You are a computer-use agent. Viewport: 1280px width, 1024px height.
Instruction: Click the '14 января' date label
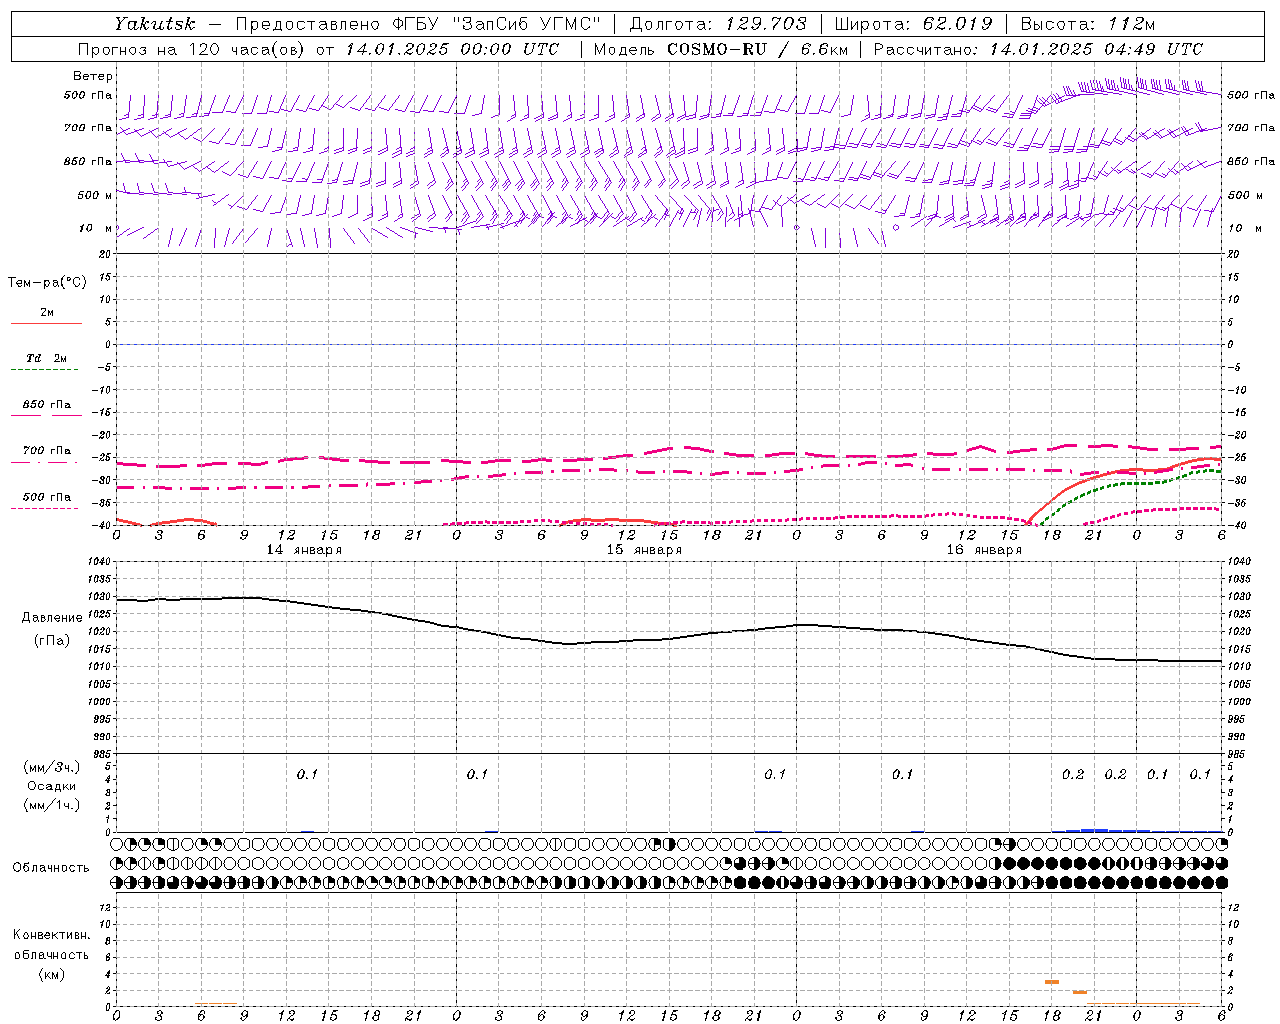[x=304, y=550]
